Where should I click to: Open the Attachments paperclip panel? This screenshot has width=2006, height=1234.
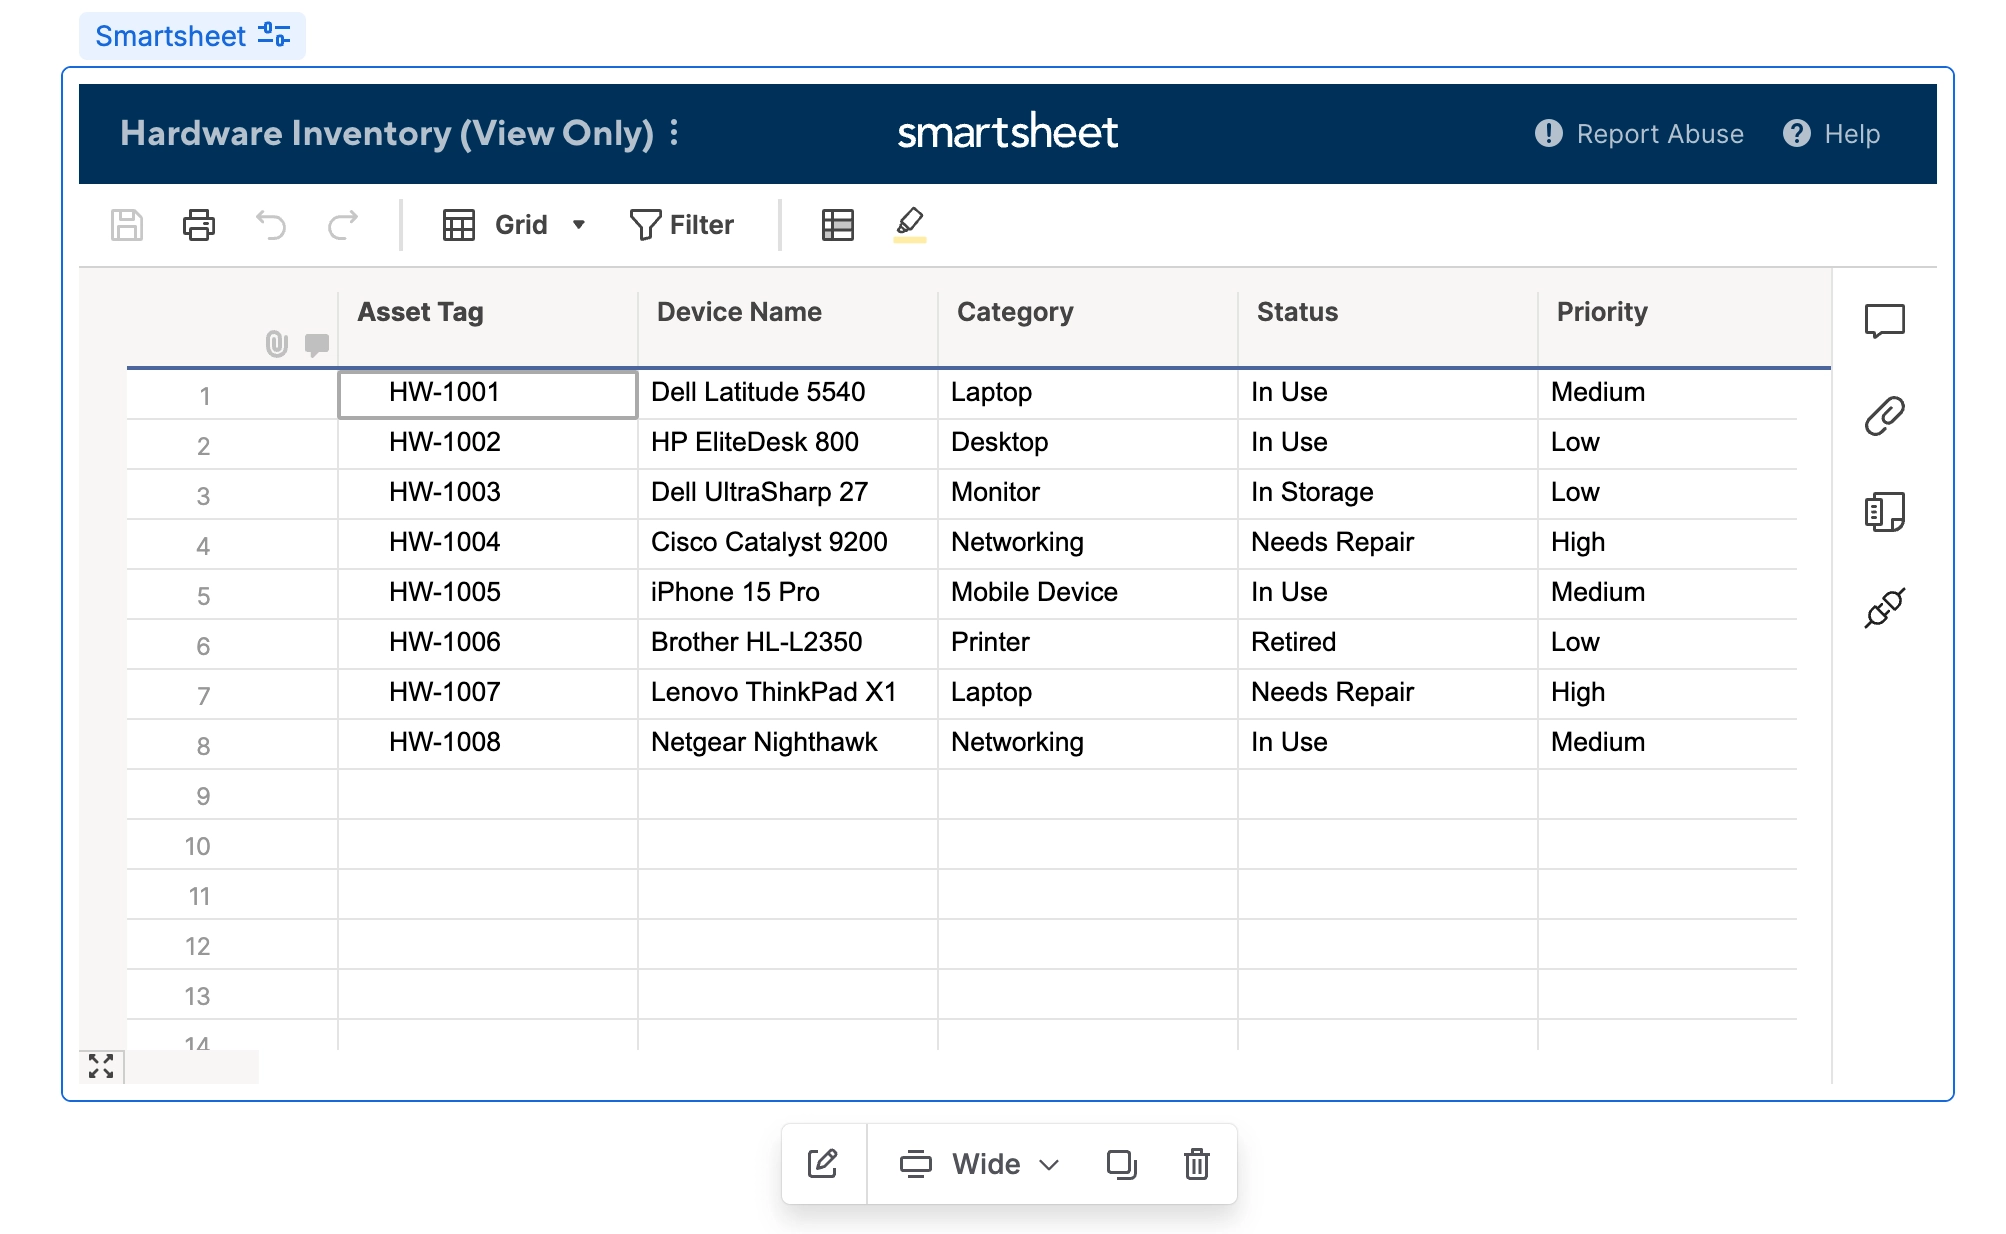point(1885,416)
